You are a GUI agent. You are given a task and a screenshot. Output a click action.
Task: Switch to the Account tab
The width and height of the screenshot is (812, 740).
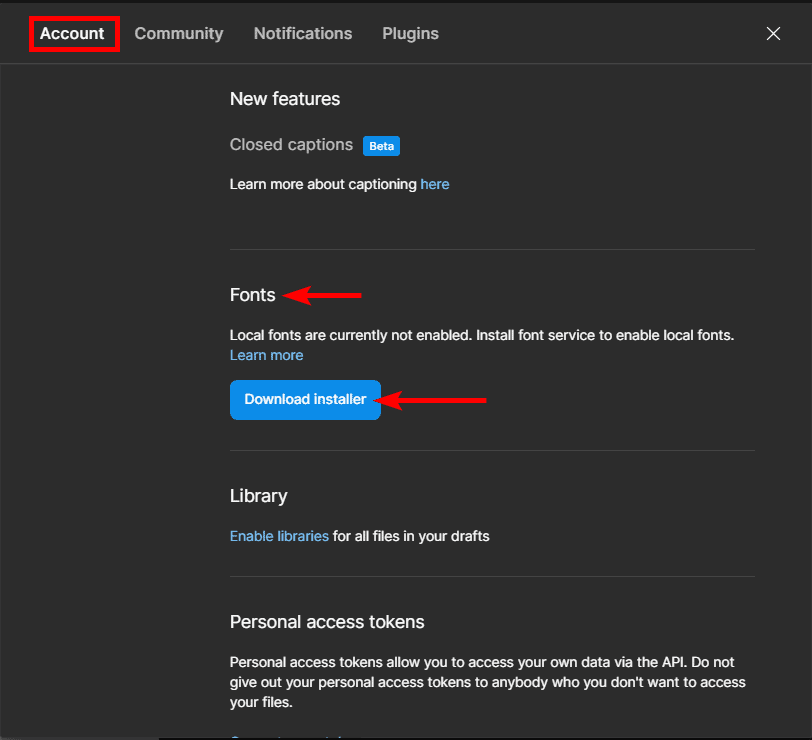[x=72, y=33]
